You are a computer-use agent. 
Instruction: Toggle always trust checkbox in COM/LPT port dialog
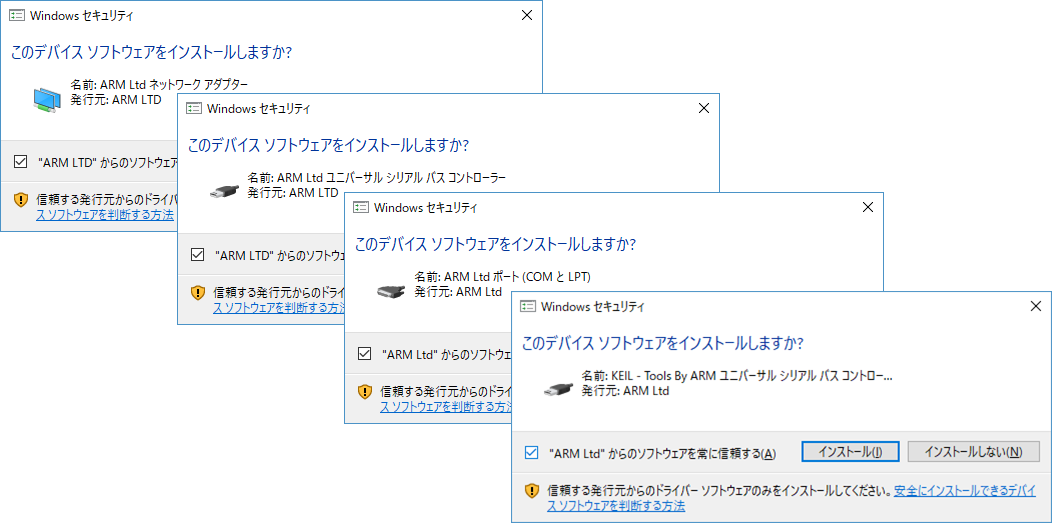pos(364,353)
